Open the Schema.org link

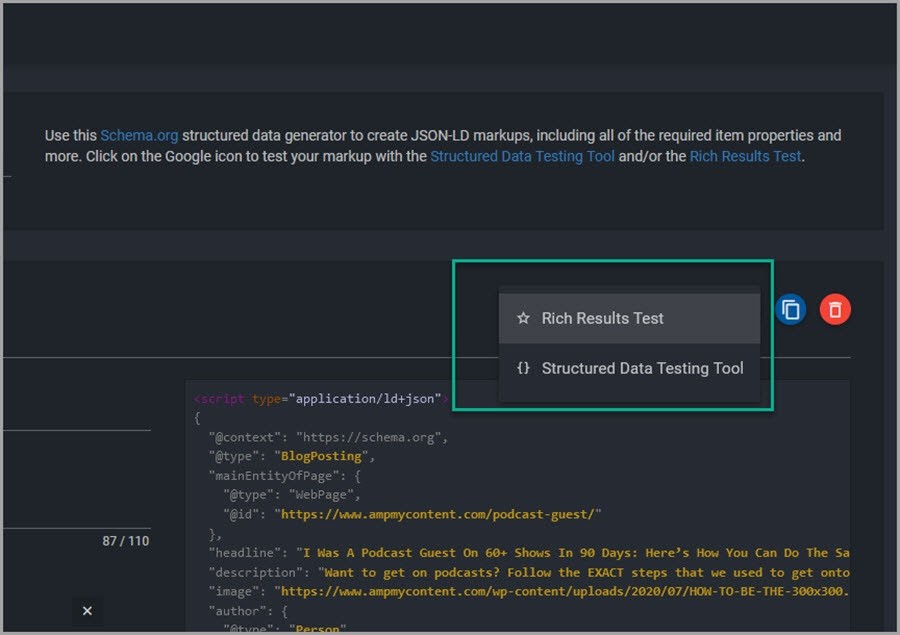[139, 135]
